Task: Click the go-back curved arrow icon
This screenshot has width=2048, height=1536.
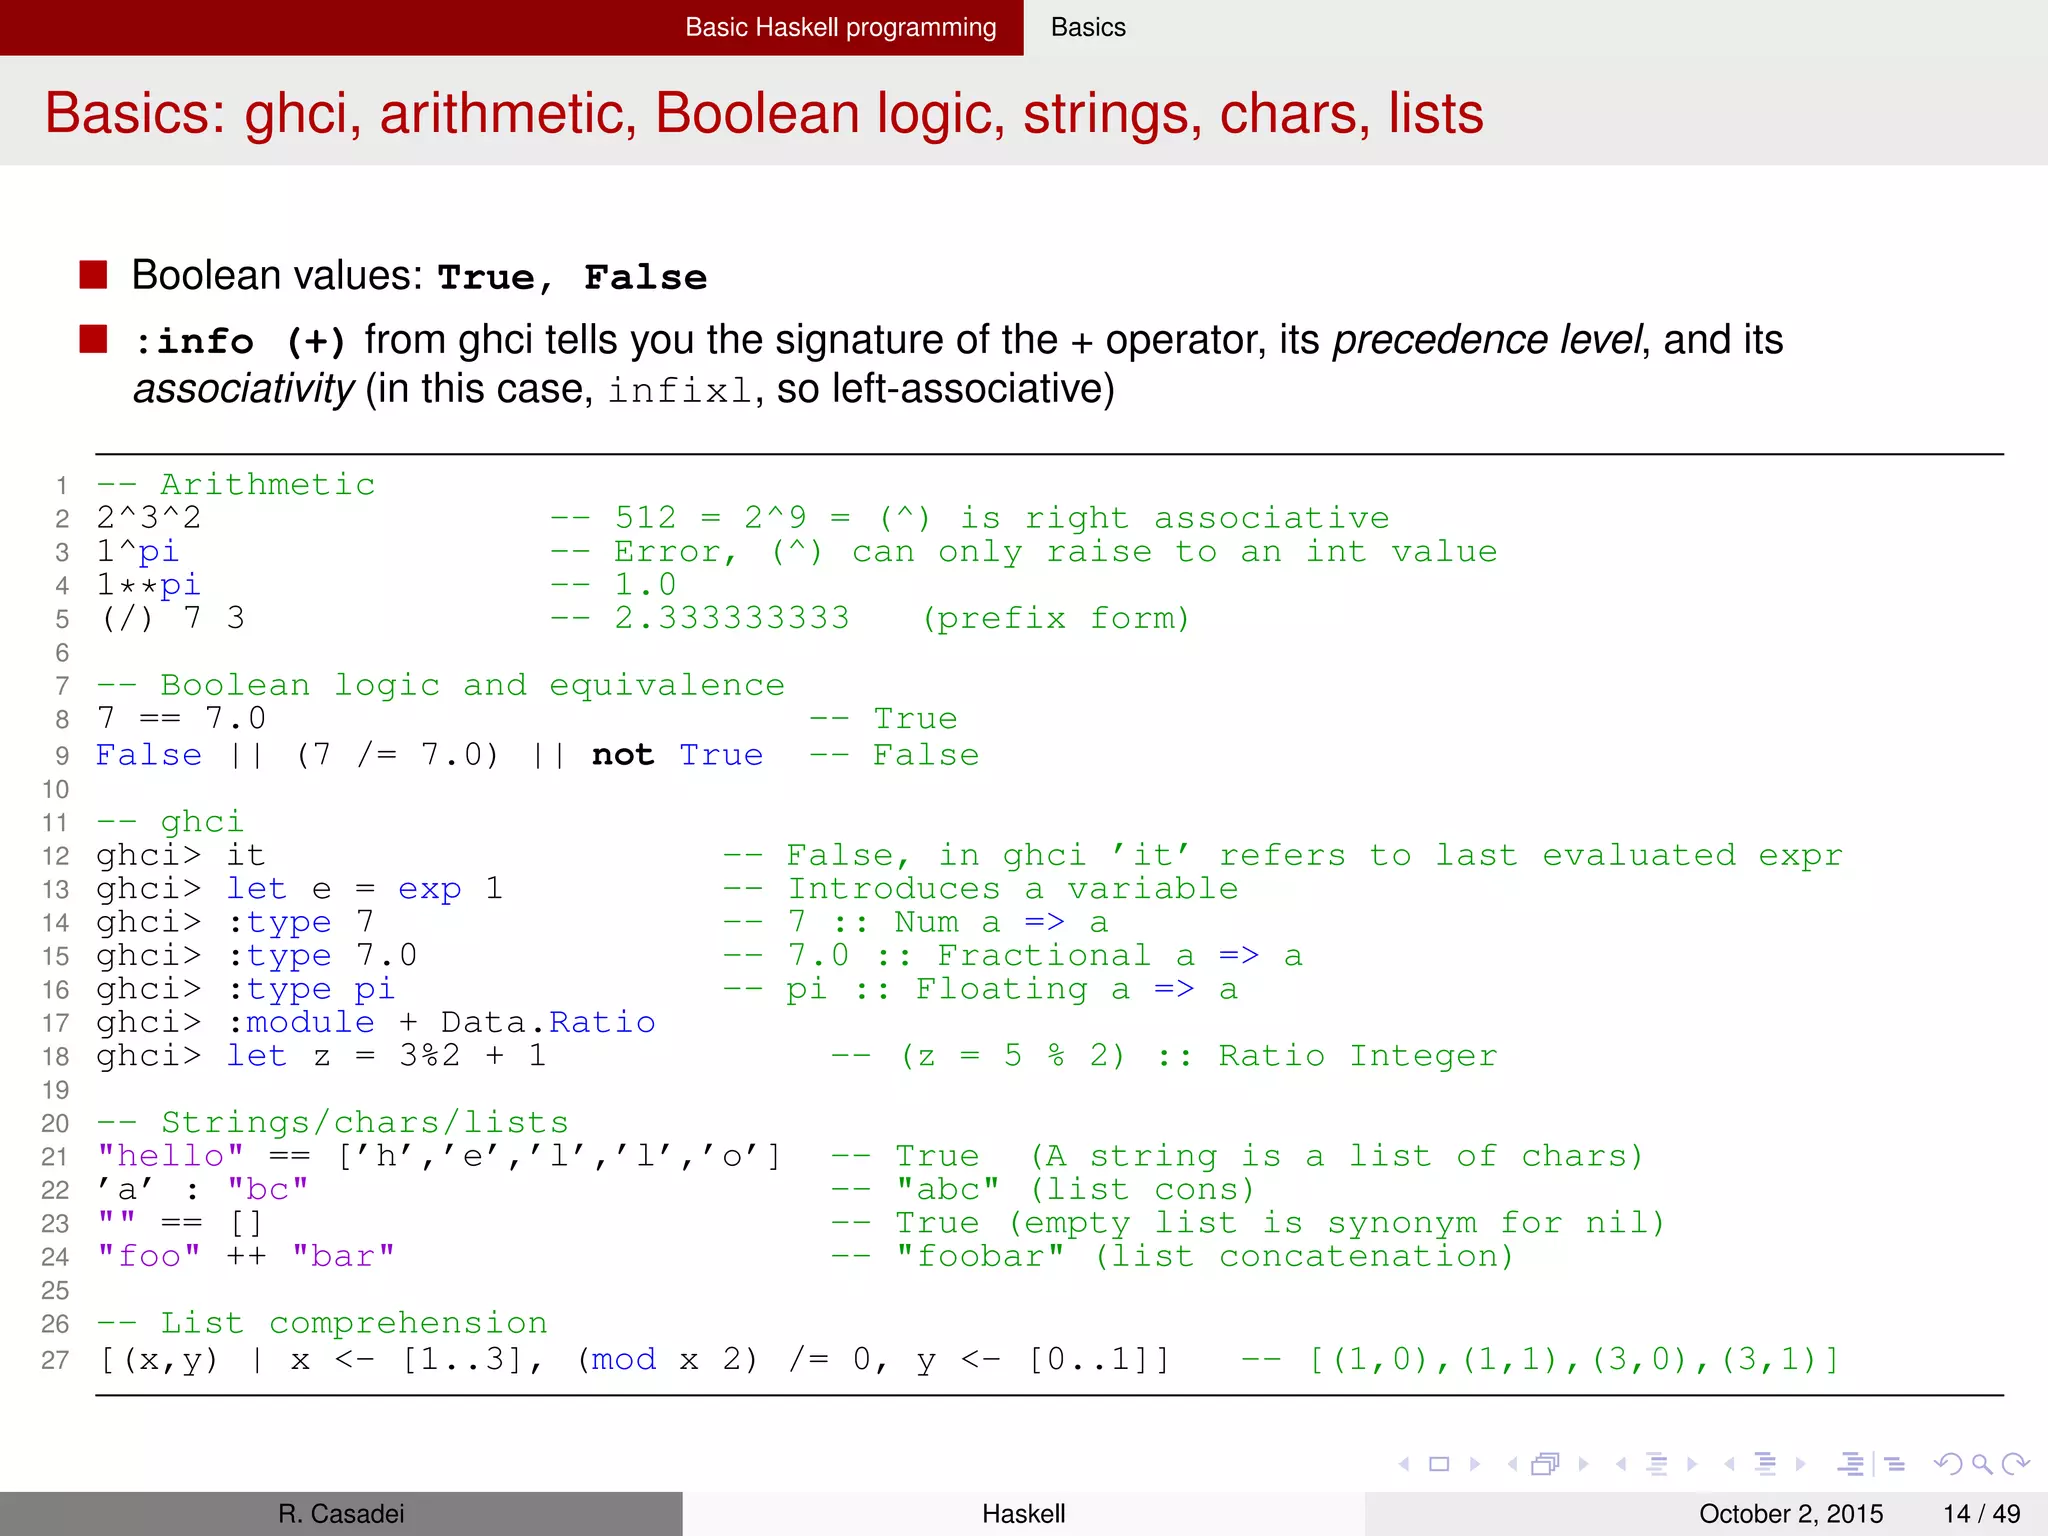Action: coord(1947,1464)
